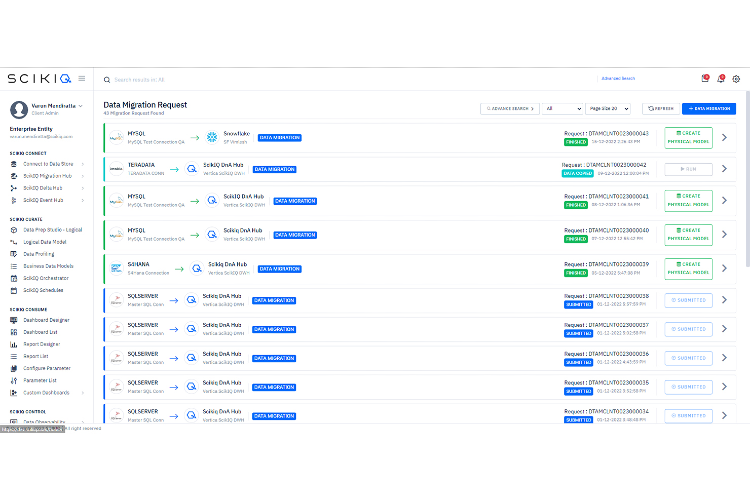Open the Page Size 20 dropdown

pyautogui.click(x=607, y=109)
